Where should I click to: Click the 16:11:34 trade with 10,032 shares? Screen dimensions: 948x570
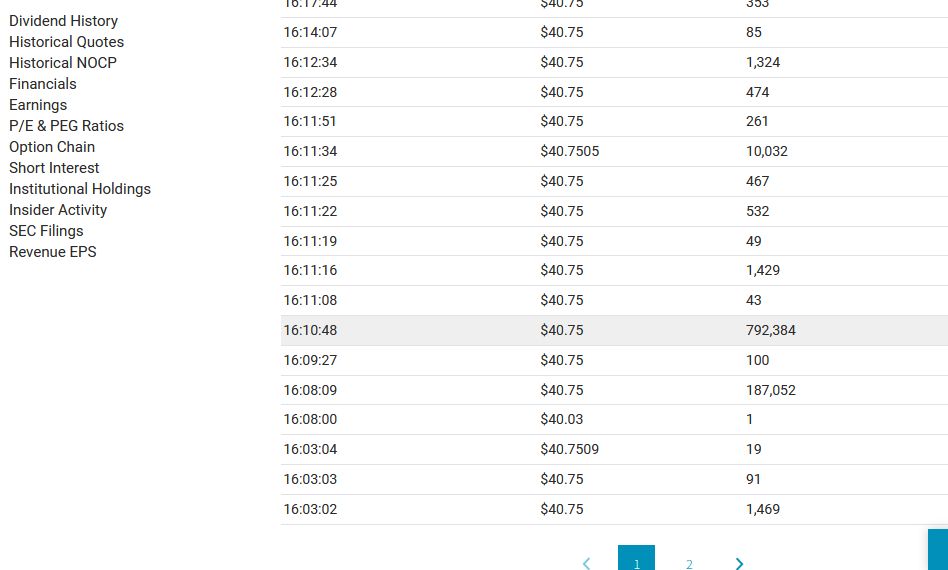tap(614, 152)
